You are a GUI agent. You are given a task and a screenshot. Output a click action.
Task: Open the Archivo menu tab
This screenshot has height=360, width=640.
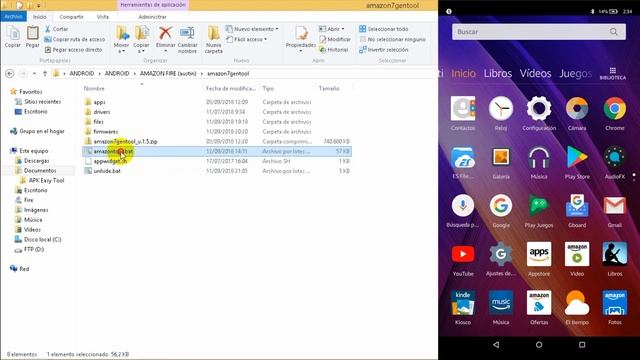(x=13, y=17)
